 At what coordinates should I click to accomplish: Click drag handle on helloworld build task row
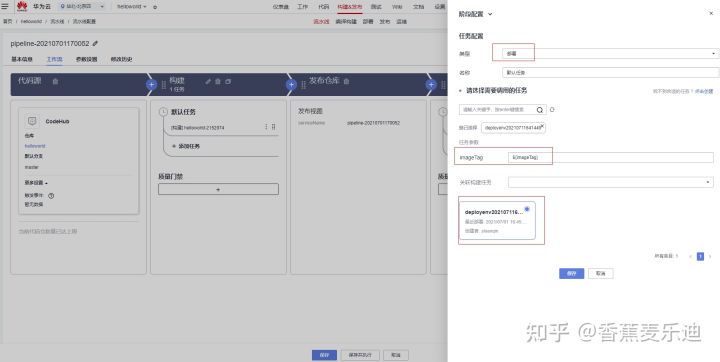coord(273,127)
